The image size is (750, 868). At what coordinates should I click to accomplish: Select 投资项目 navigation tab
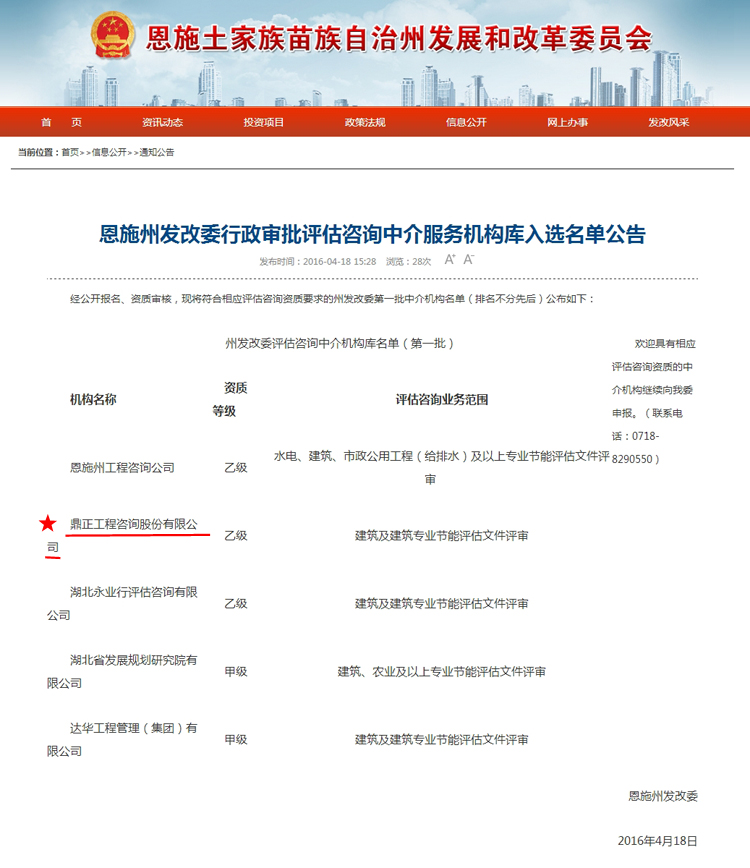pyautogui.click(x=263, y=122)
